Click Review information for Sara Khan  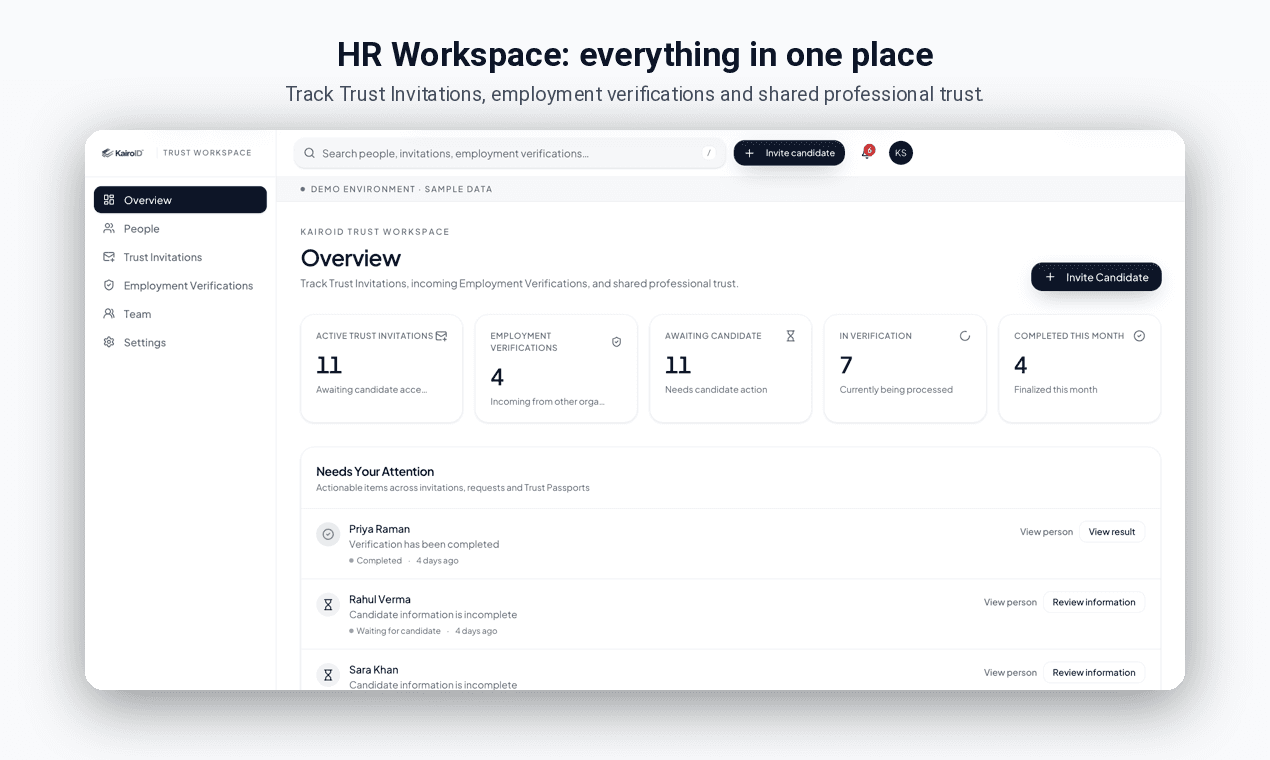1094,672
